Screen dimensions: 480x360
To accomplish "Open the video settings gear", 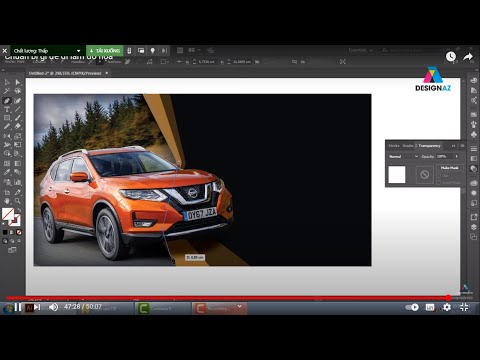I will point(447,307).
